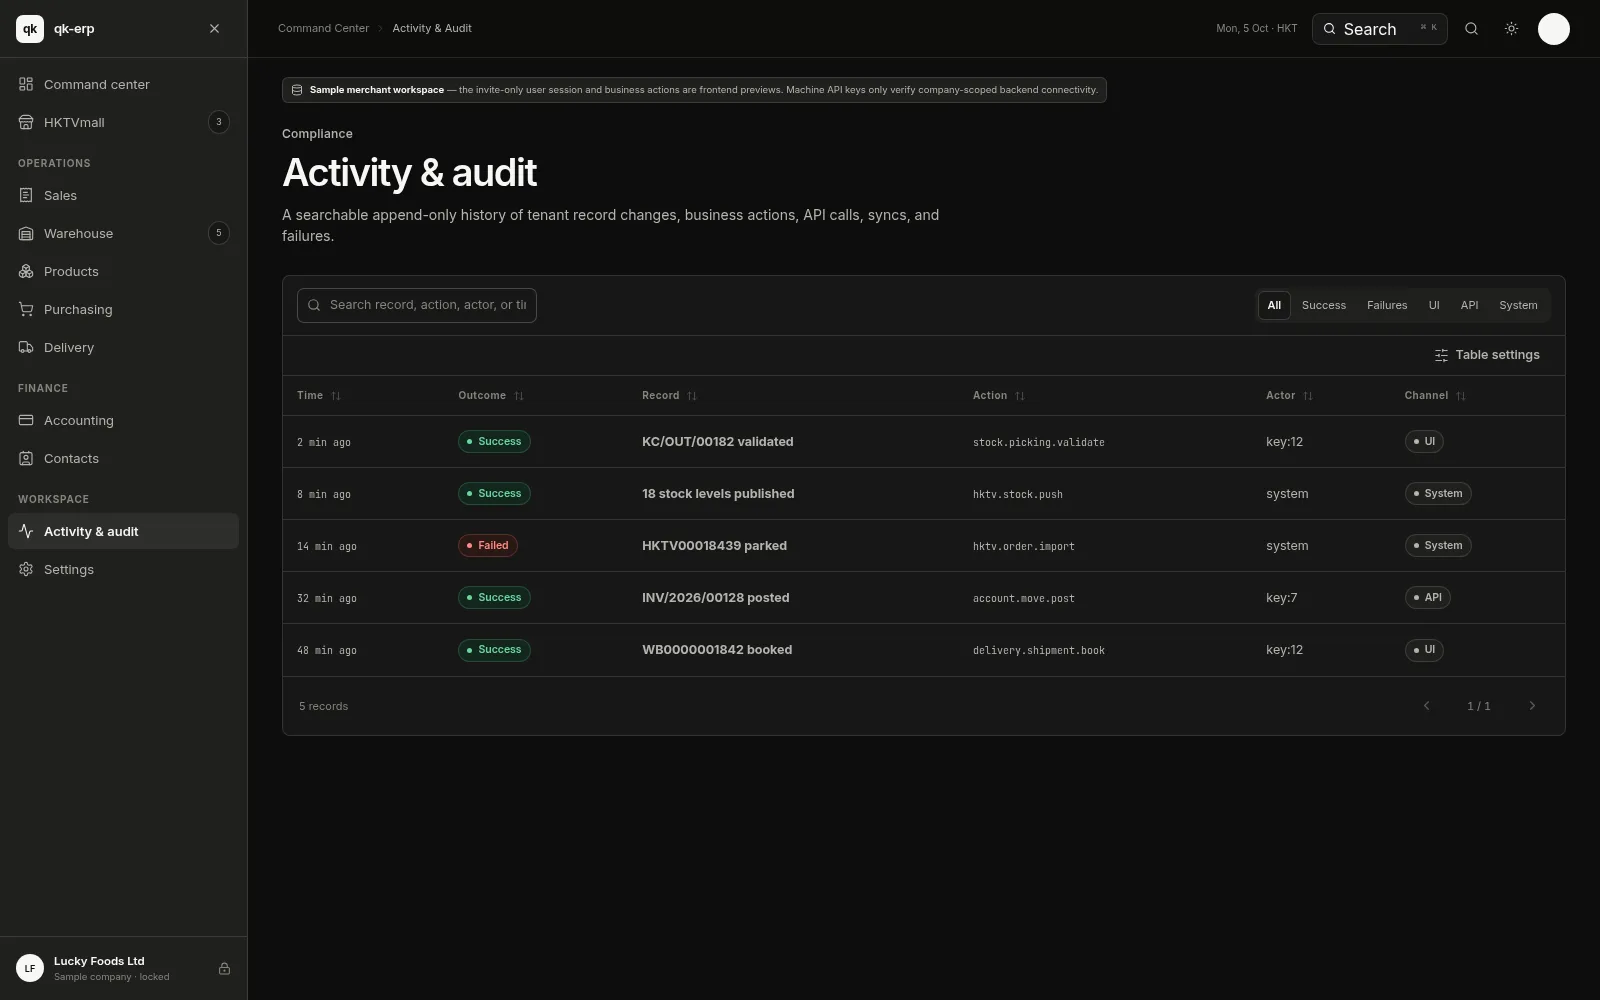
Task: Click Command Center breadcrumb link
Action: click(x=323, y=28)
